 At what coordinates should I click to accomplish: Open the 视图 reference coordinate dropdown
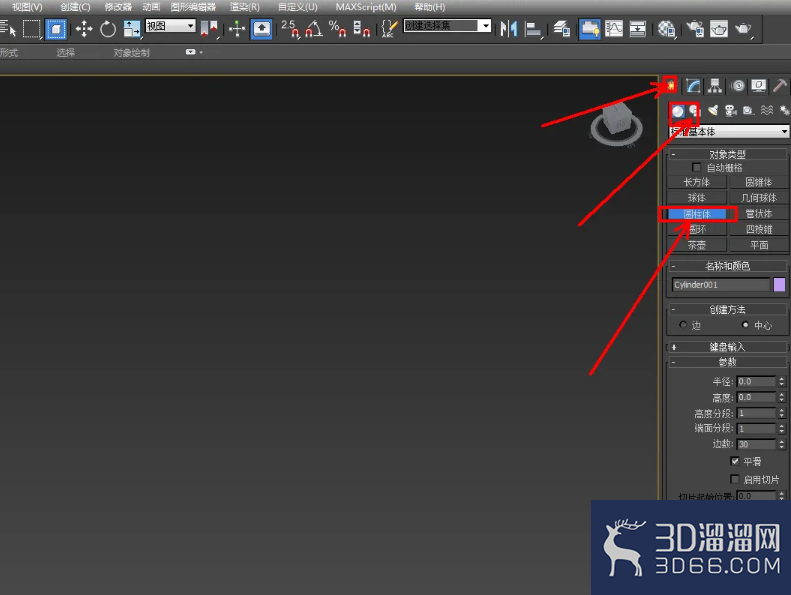[170, 25]
